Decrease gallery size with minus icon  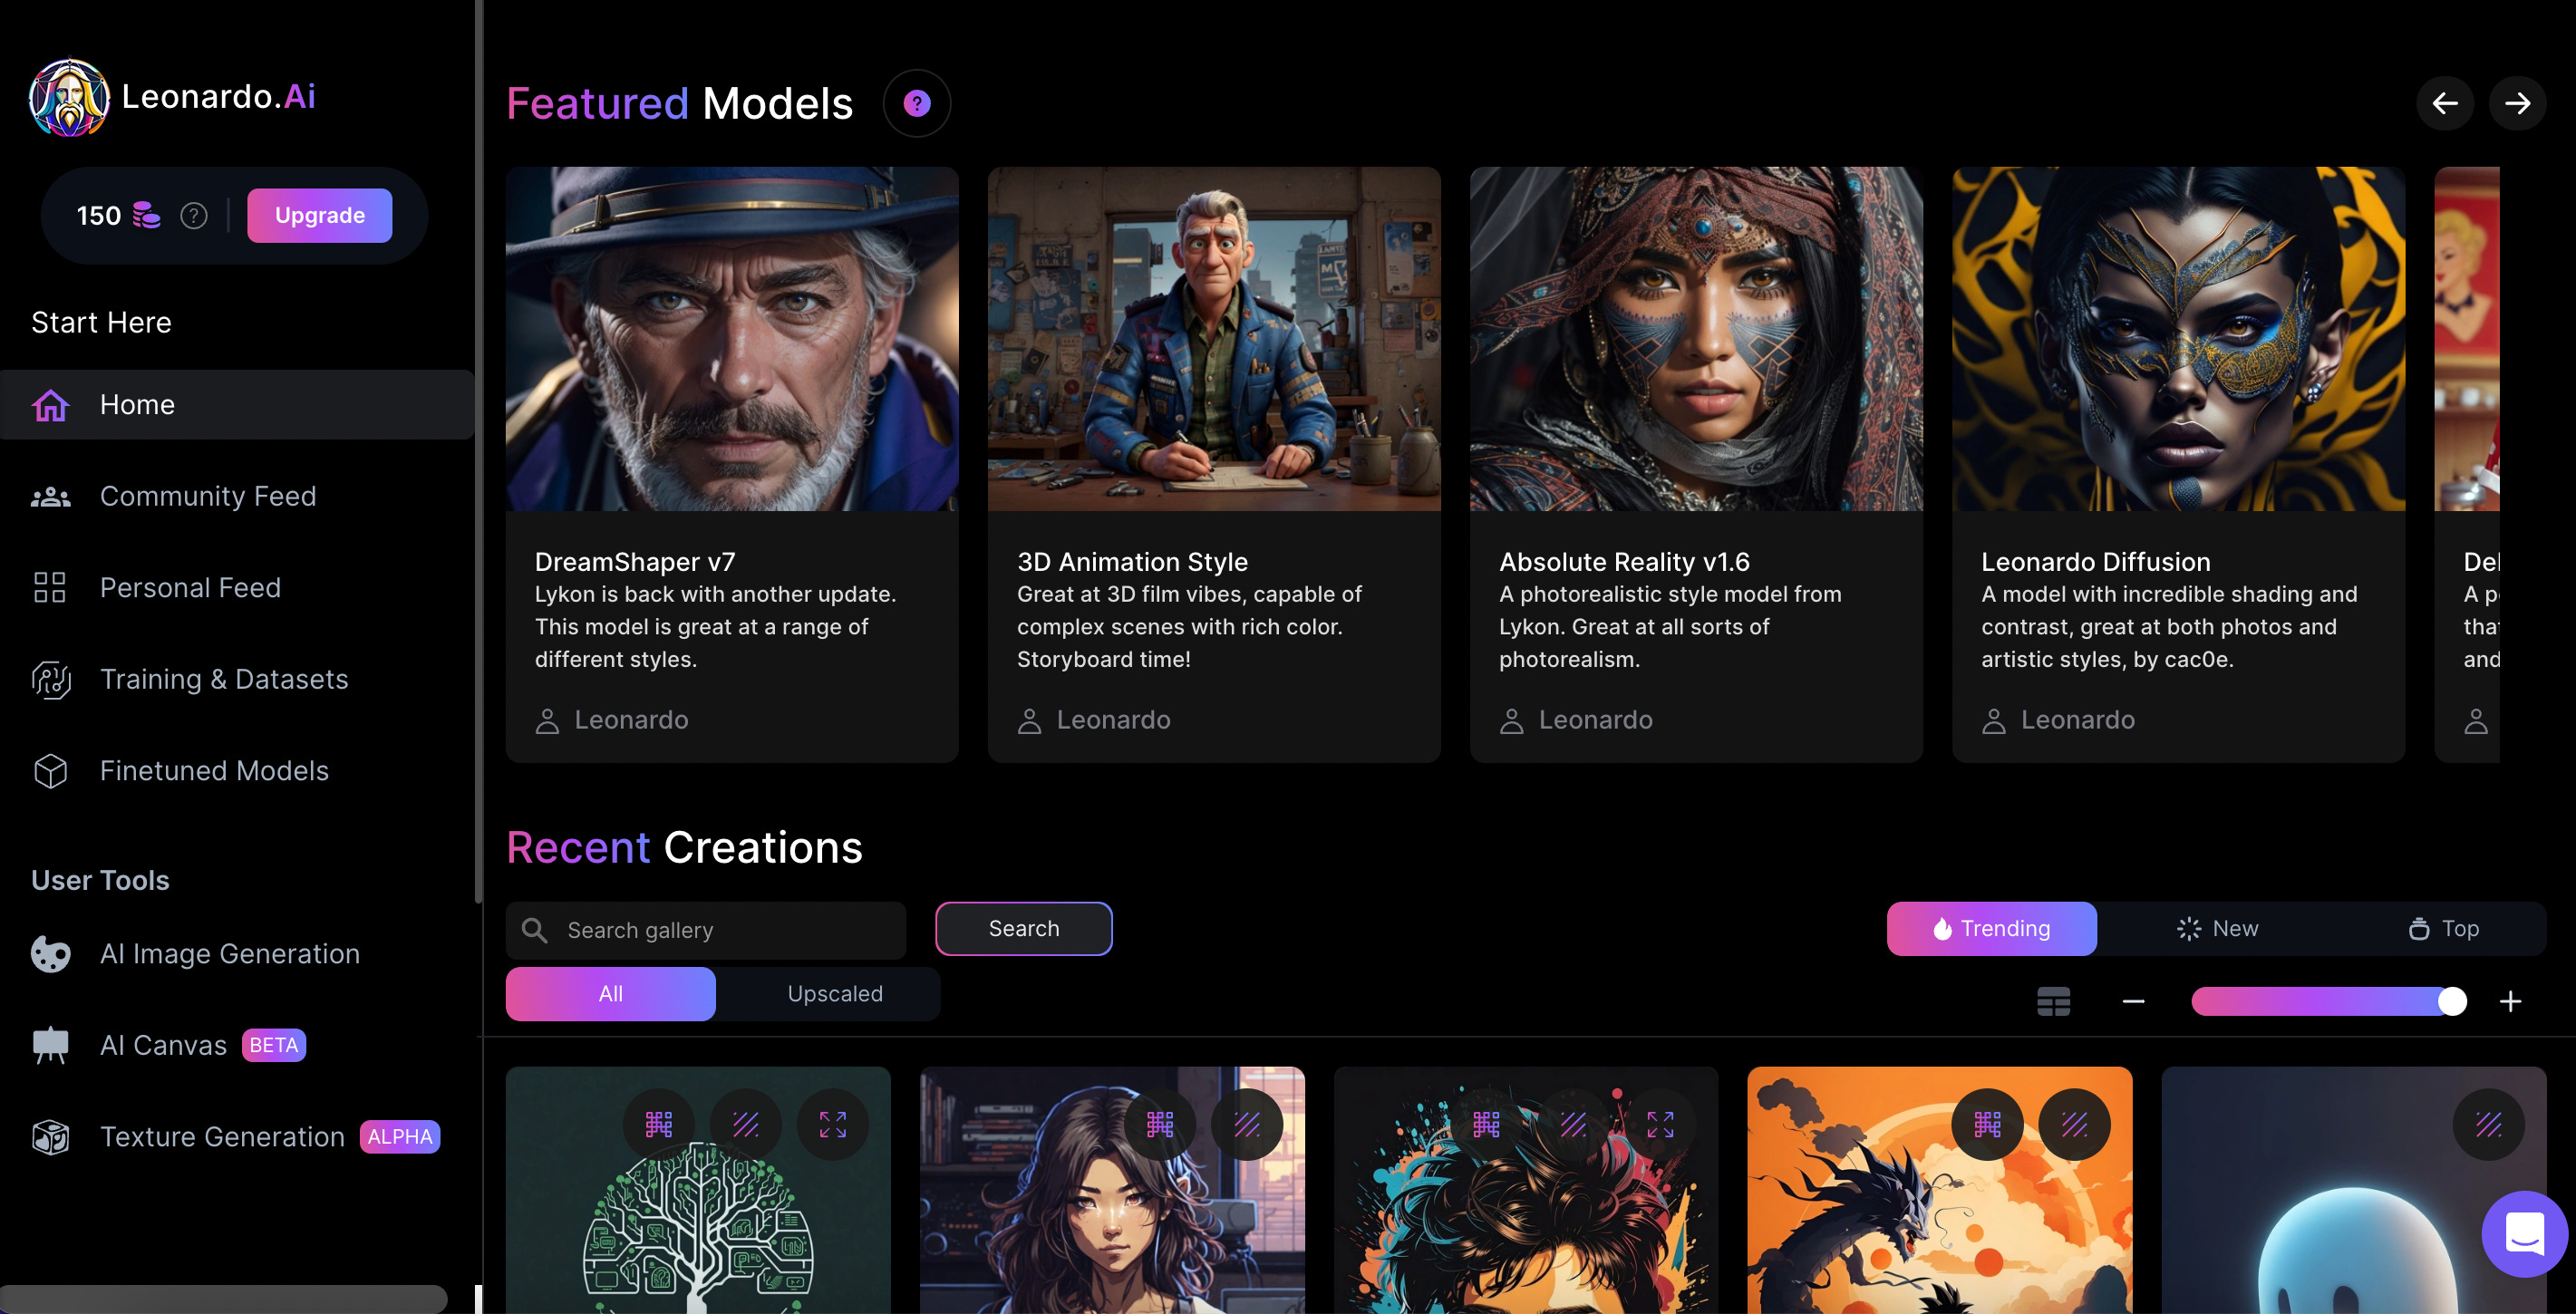[2133, 1001]
